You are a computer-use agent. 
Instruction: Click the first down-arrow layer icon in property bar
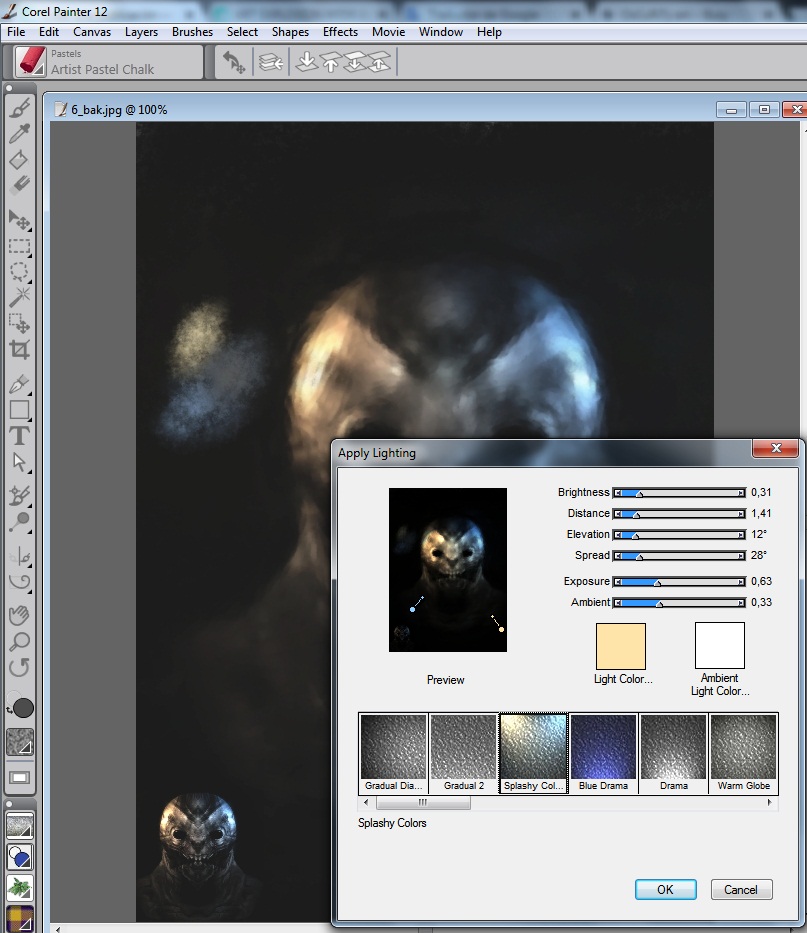[x=306, y=62]
